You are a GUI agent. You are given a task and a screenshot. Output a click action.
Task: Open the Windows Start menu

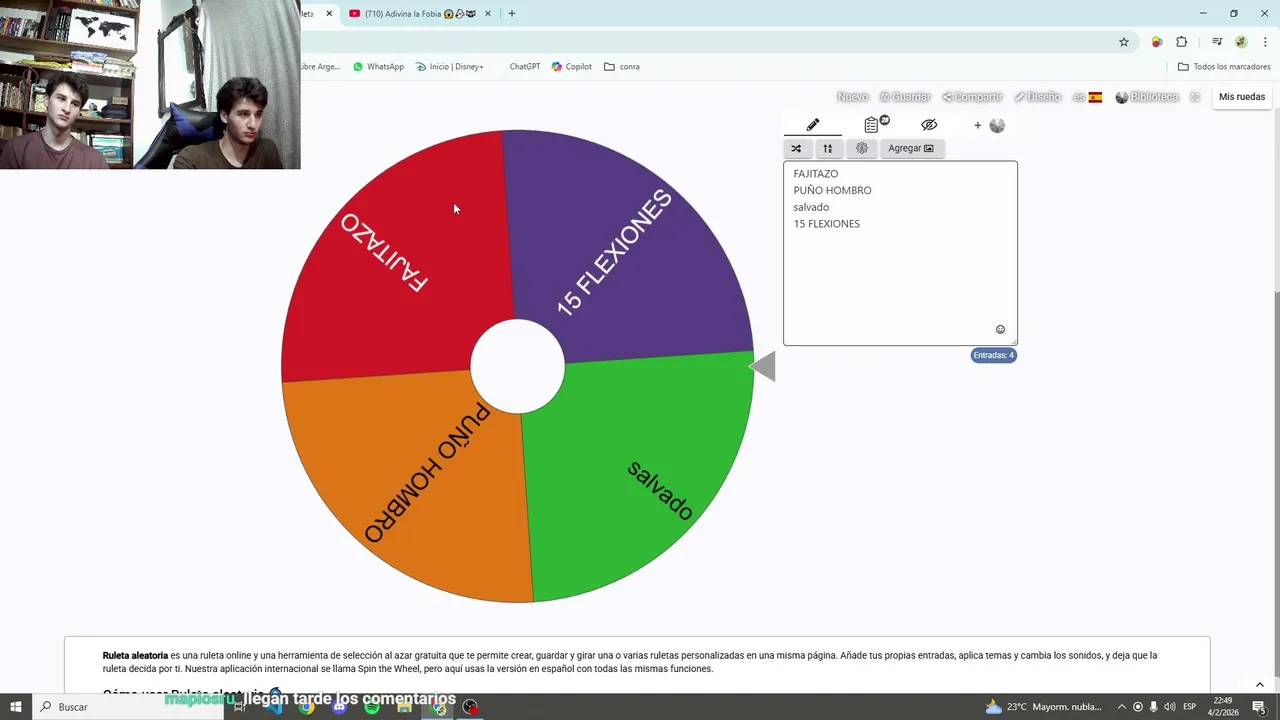(15, 707)
